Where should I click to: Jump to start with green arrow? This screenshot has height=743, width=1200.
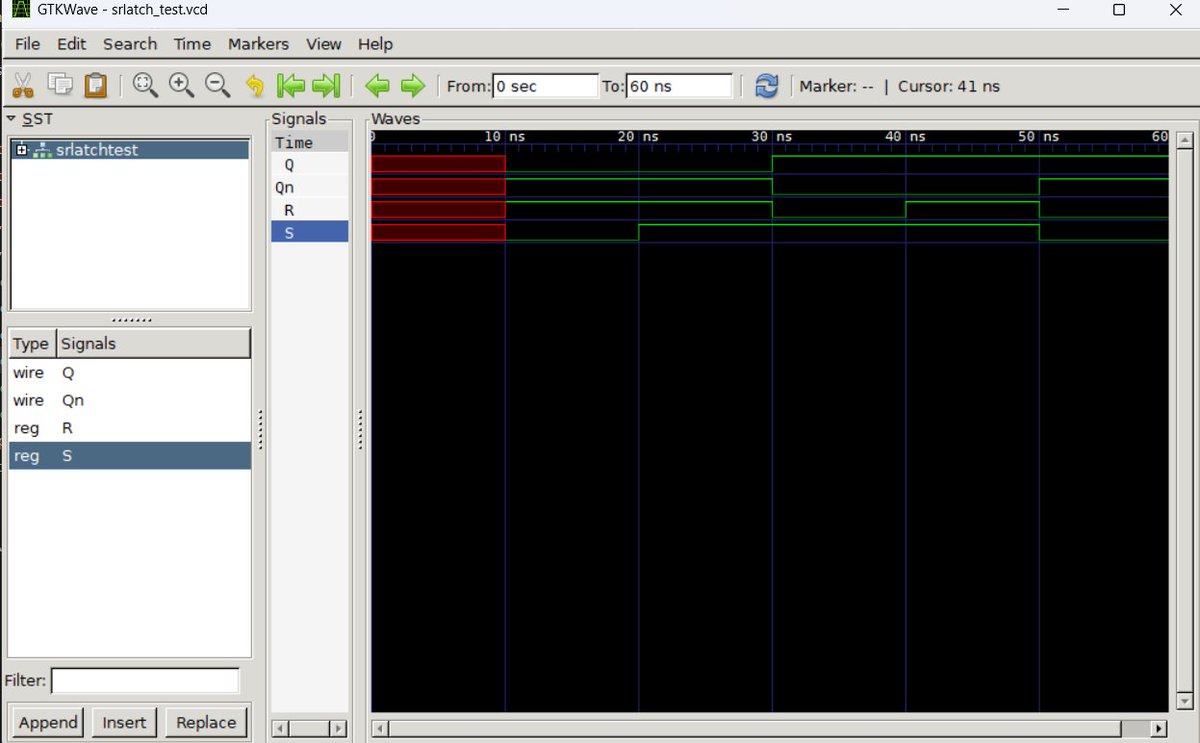pos(290,86)
